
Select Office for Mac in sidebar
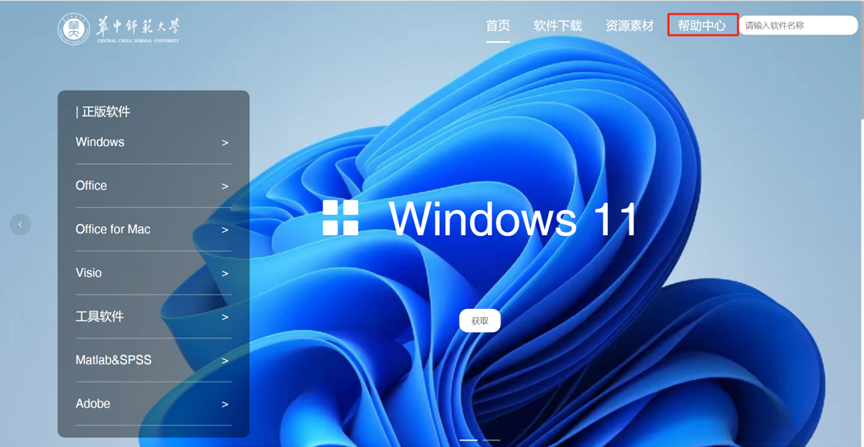point(113,229)
